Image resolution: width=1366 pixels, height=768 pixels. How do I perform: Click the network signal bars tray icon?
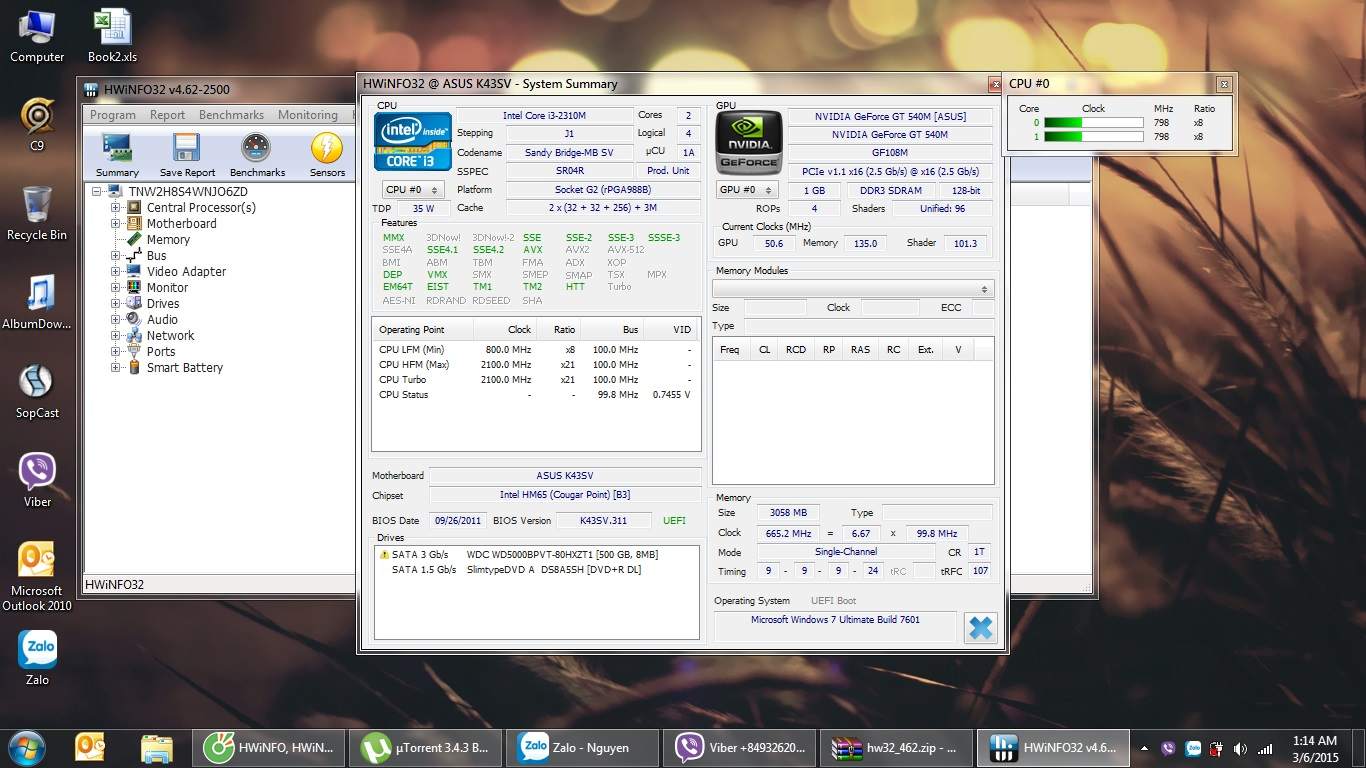1265,748
